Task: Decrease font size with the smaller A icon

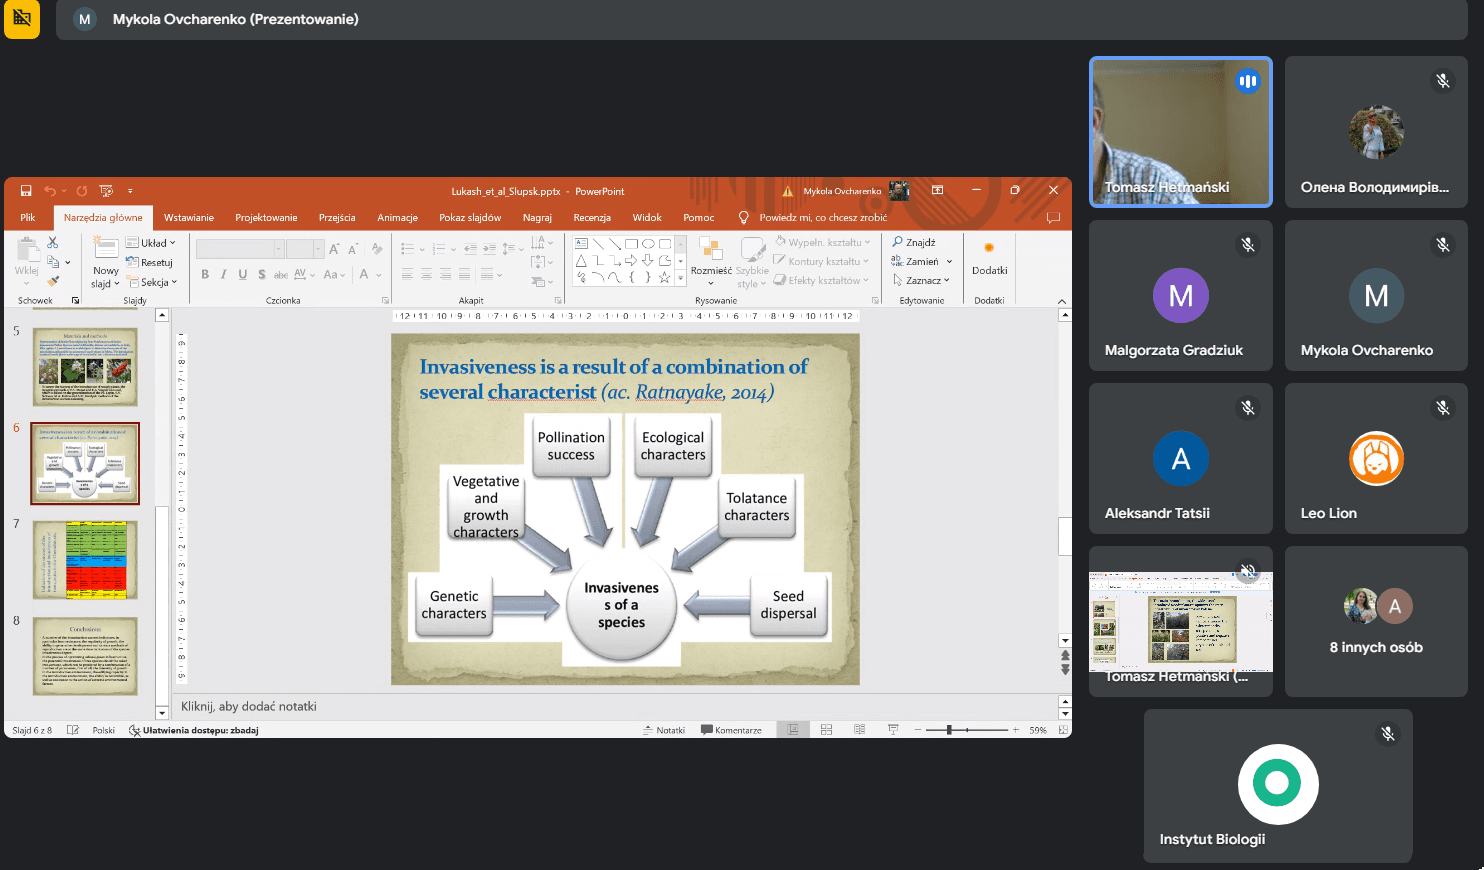Action: [x=353, y=249]
